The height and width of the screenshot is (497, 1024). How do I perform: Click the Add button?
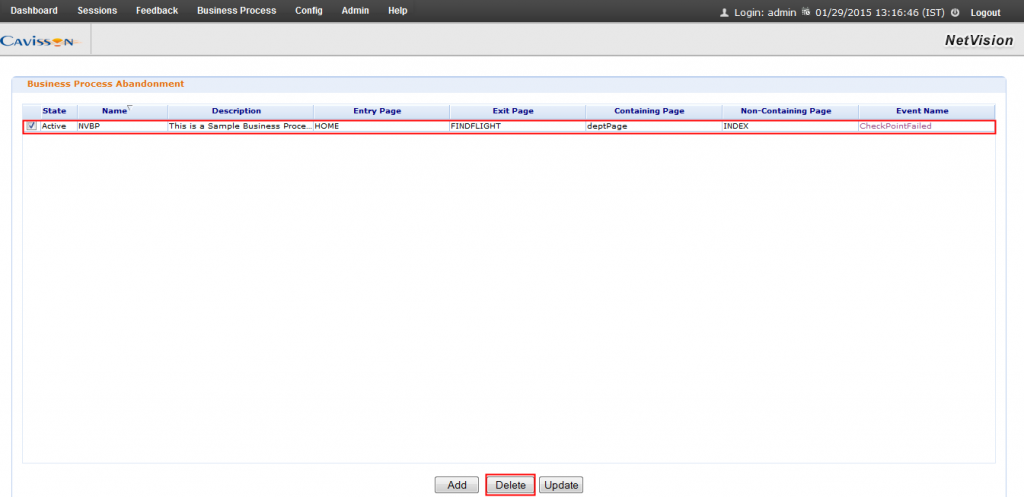[457, 485]
